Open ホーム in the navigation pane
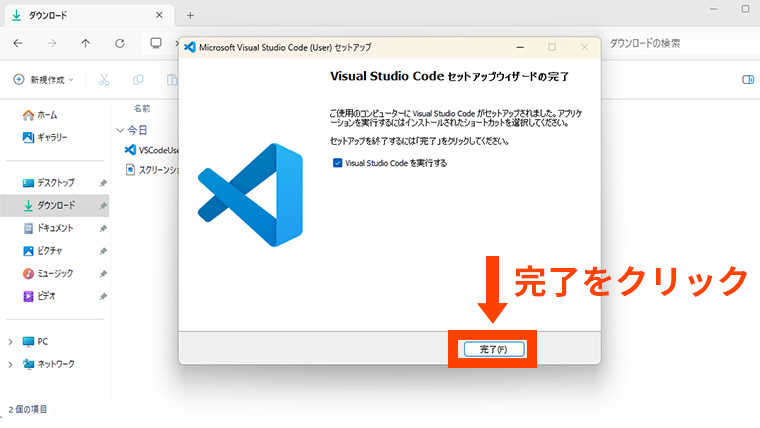This screenshot has height=428, width=760. pyautogui.click(x=47, y=115)
